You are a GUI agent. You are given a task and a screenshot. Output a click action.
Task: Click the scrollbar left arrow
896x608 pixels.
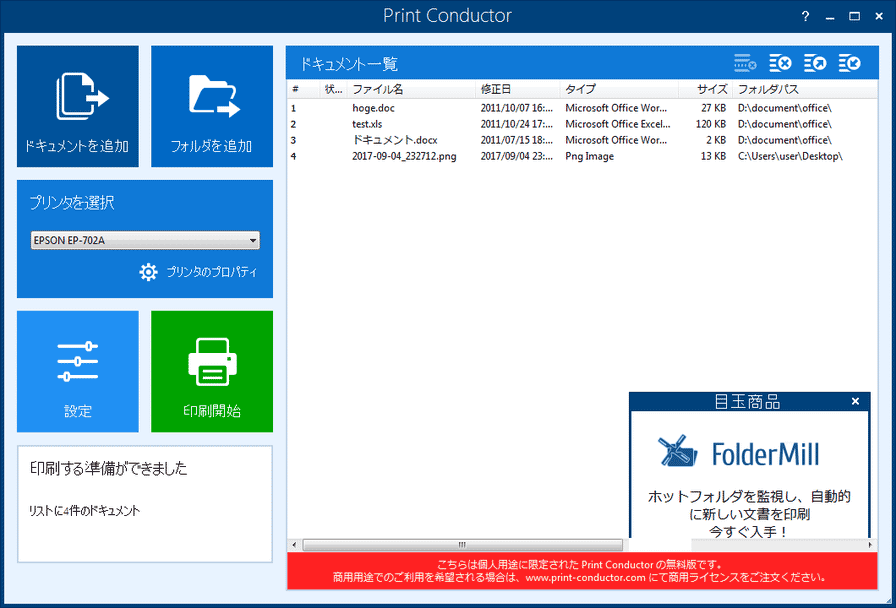coord(294,545)
